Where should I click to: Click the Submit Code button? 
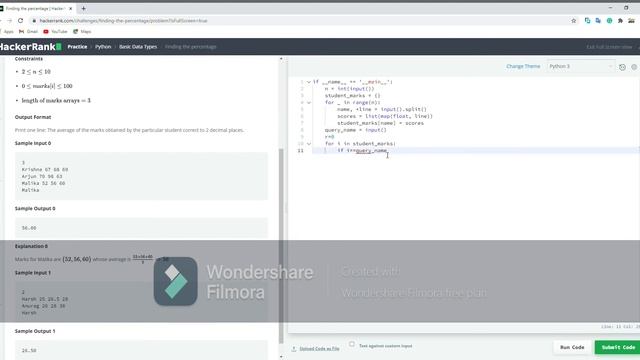click(618, 347)
